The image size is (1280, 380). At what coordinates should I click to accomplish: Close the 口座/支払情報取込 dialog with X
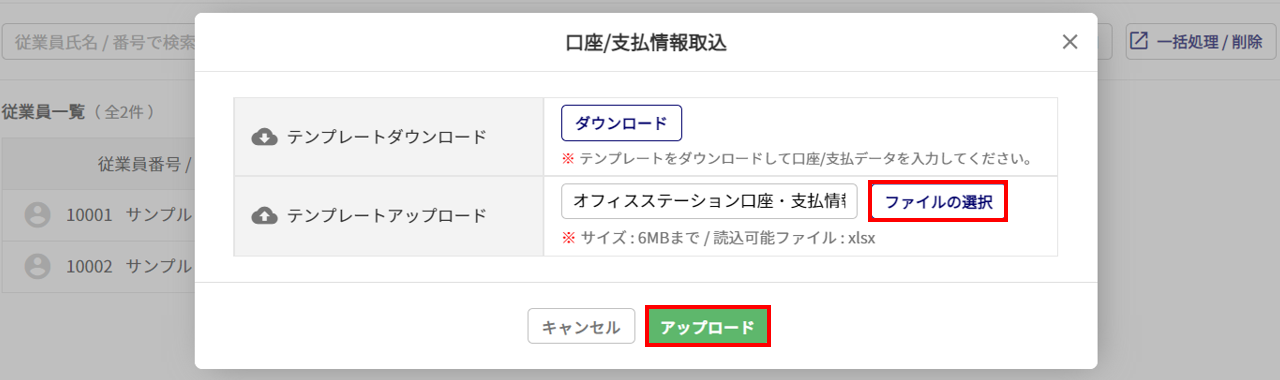(x=1070, y=42)
